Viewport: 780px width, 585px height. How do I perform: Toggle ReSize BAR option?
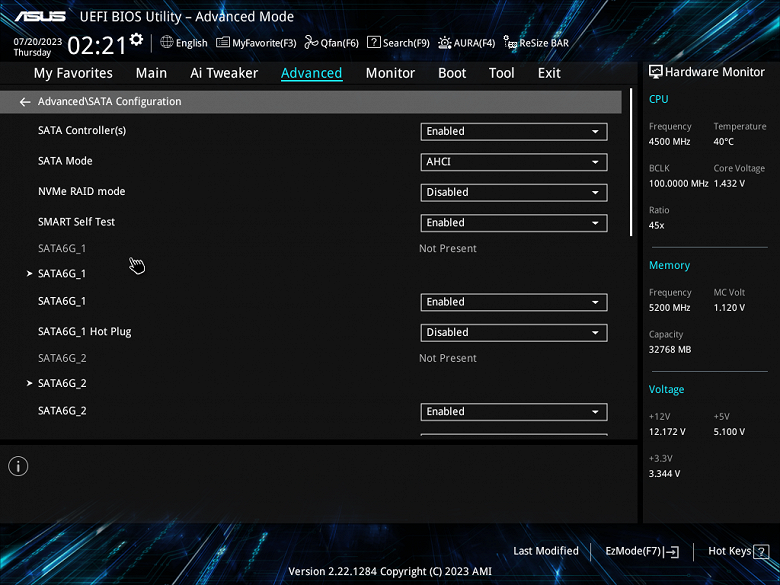pos(536,43)
